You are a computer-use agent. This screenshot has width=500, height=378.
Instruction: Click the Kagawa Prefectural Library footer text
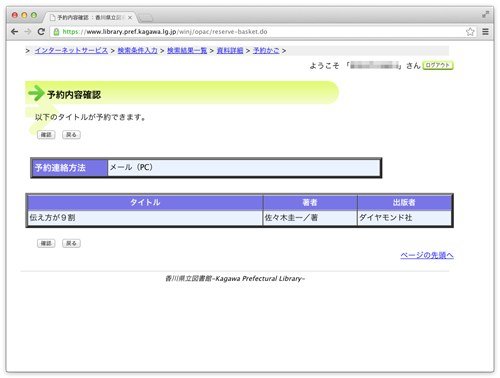[235, 279]
